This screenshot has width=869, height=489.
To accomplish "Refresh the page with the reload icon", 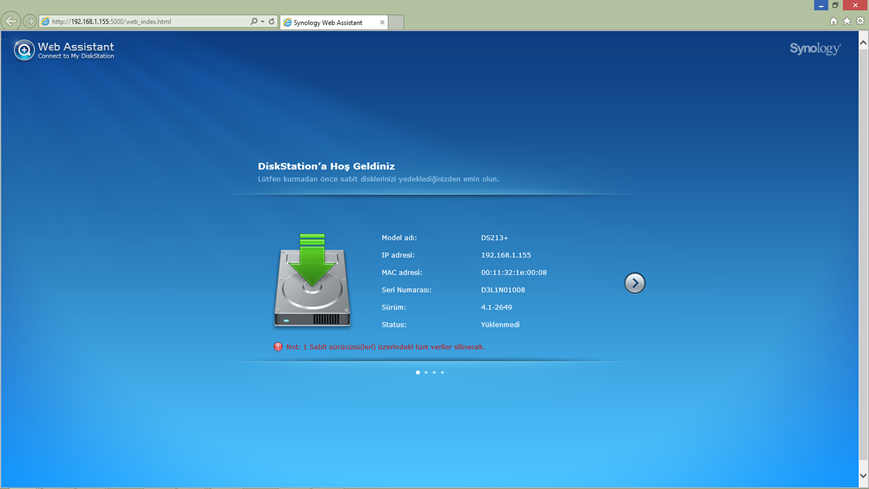I will coord(272,22).
